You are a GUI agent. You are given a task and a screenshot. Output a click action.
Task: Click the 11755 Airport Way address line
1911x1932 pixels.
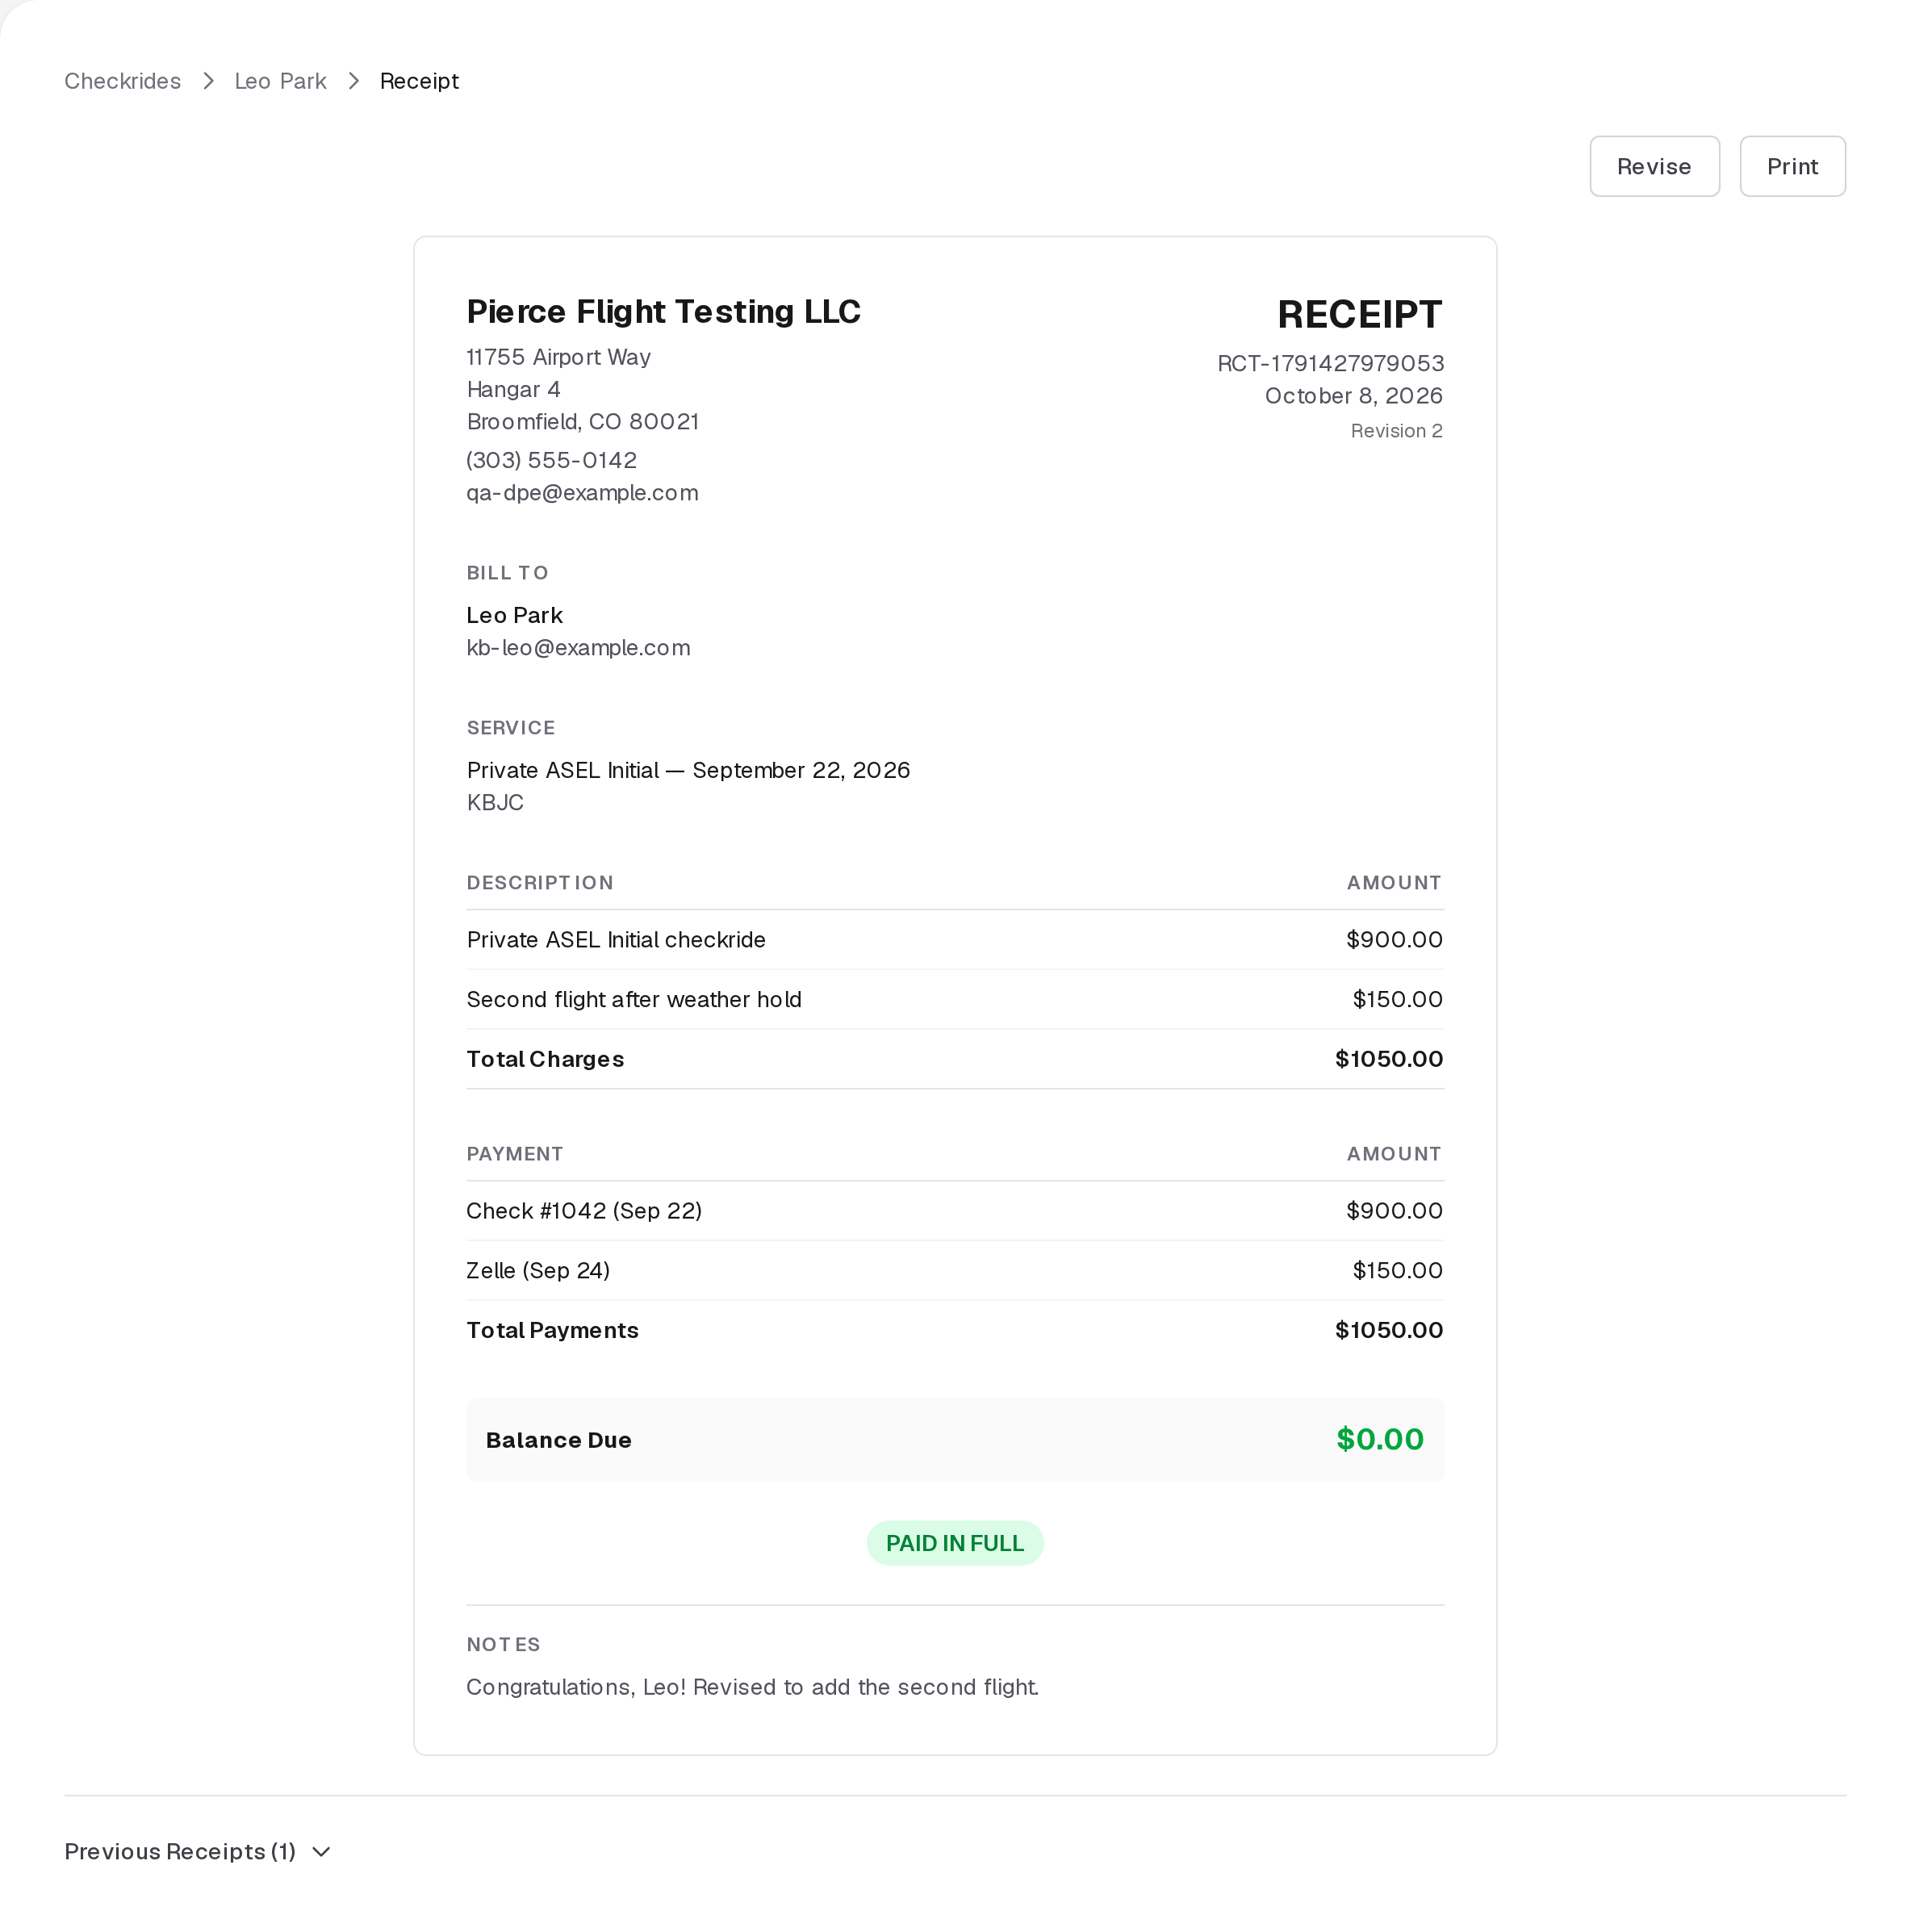(558, 357)
